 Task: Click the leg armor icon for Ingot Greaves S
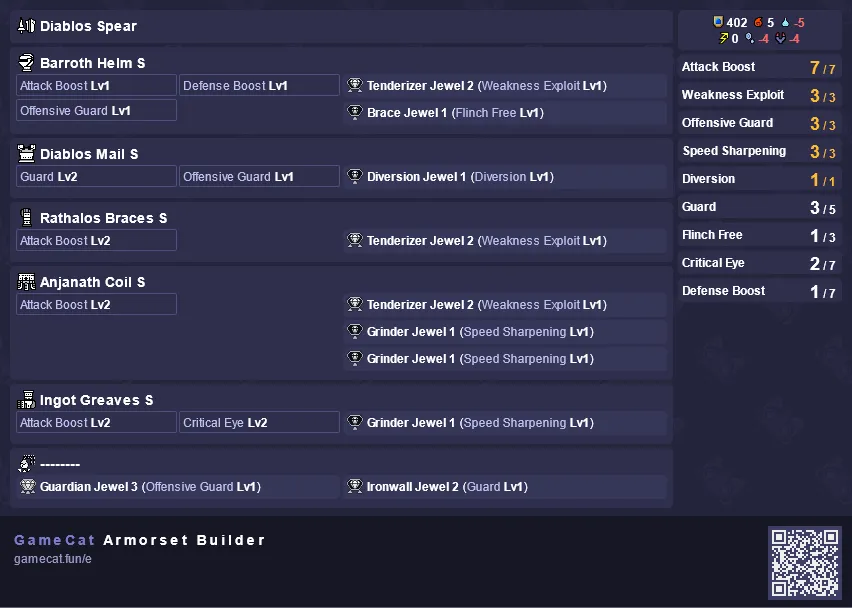pos(26,400)
